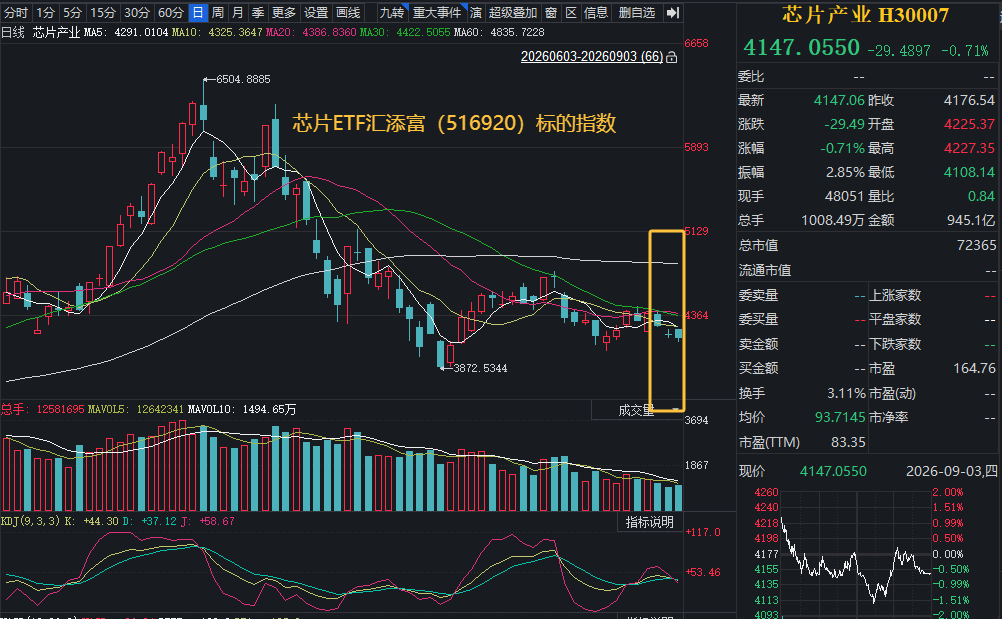
Task: Click the 现手 value 48051
Action: click(845, 196)
